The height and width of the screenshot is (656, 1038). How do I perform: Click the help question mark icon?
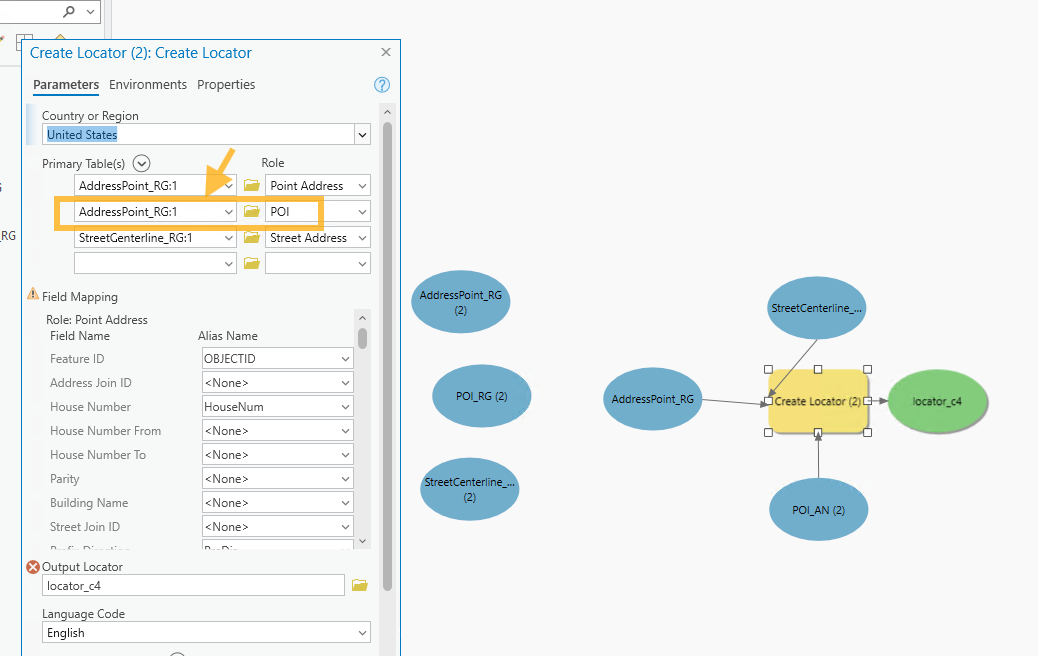coord(381,85)
